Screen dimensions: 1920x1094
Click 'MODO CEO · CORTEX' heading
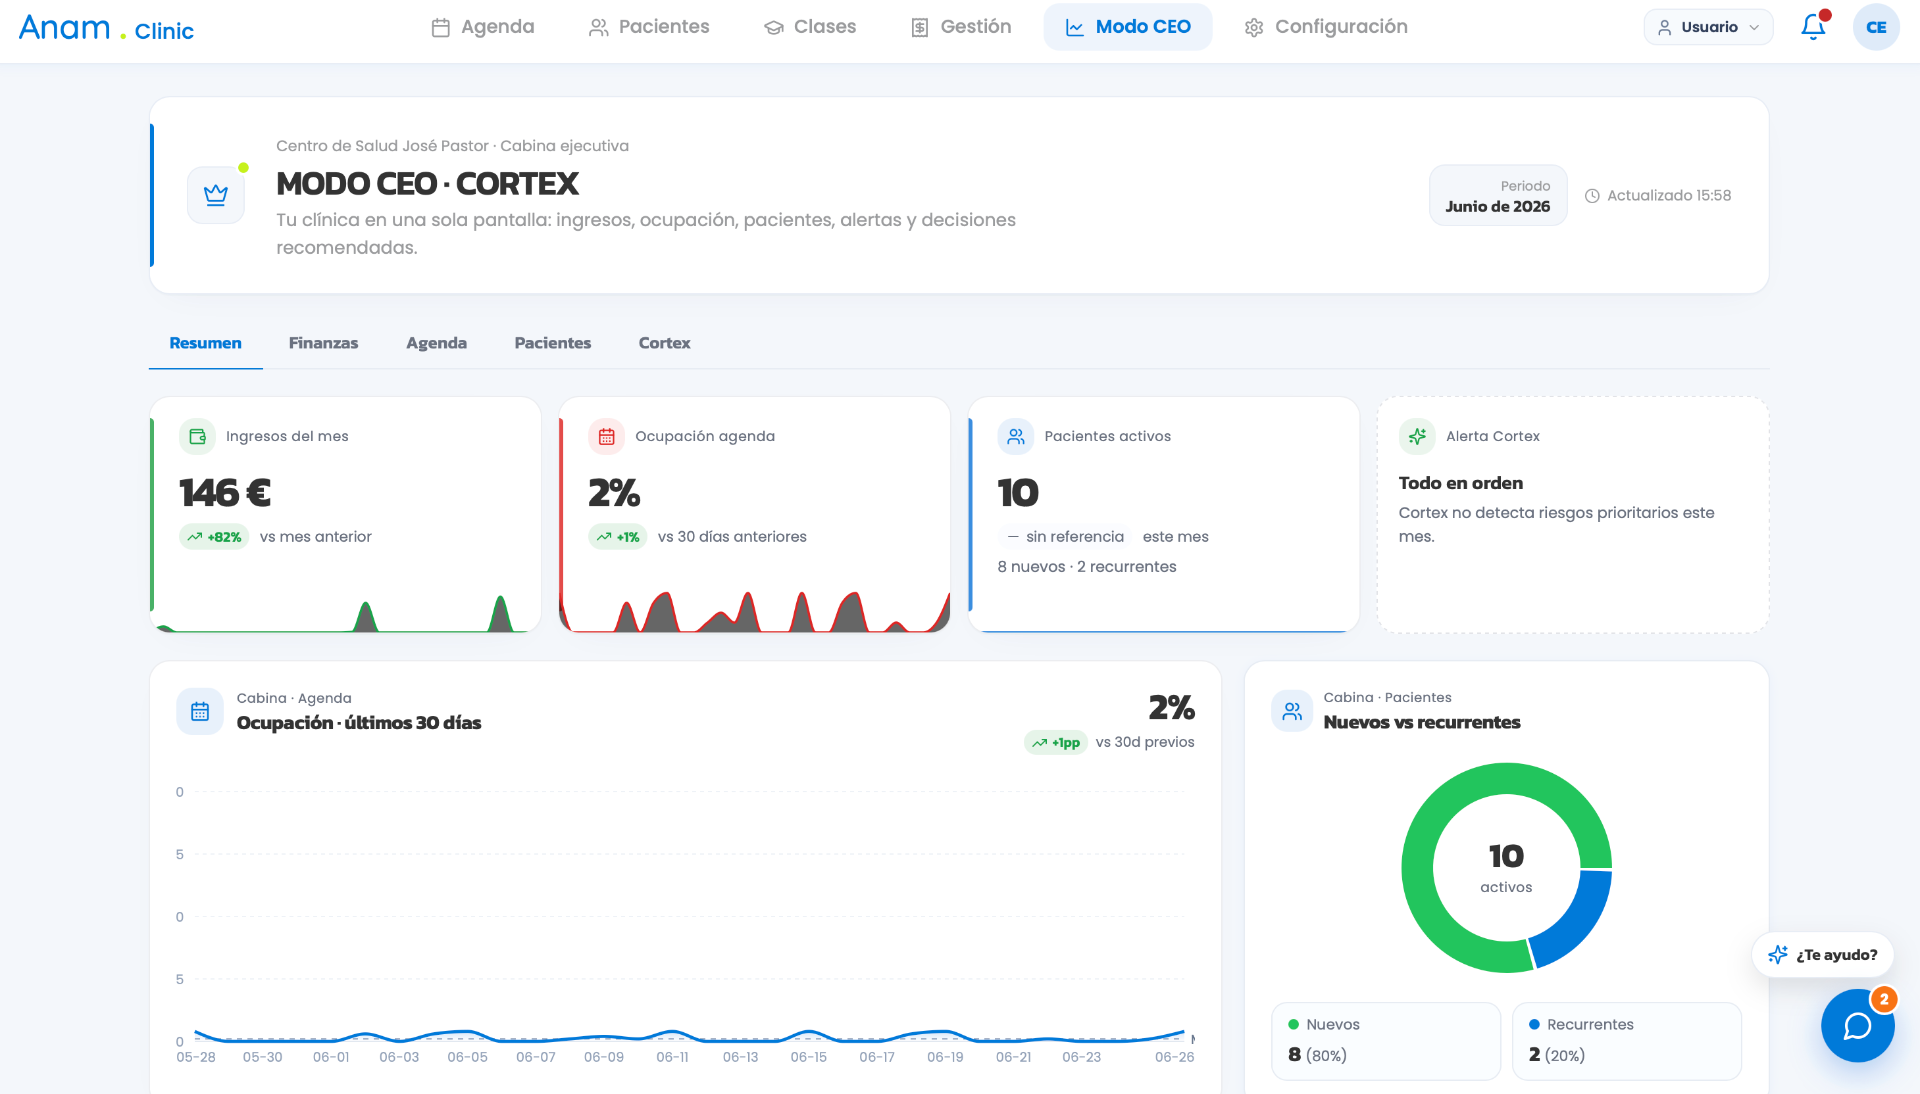point(427,184)
